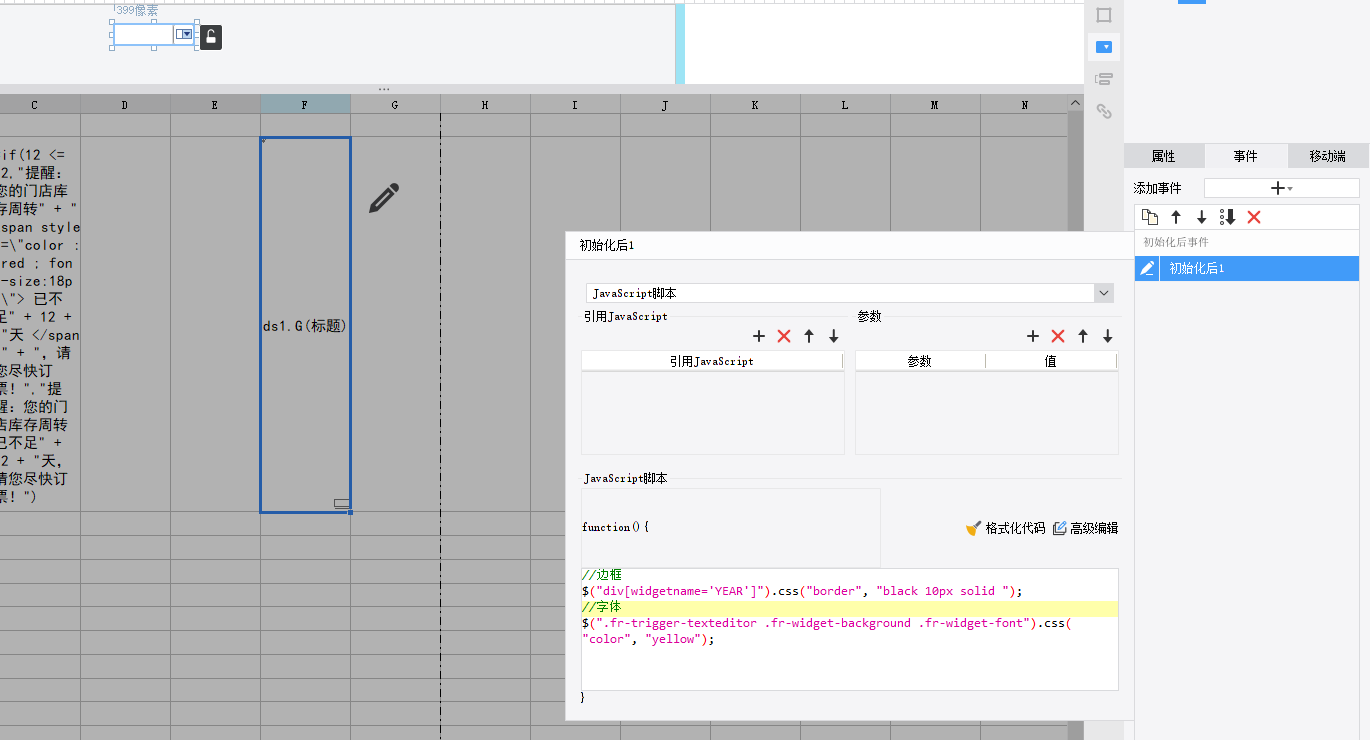Expand the collapsed pane via the ellipsis handle
The height and width of the screenshot is (740, 1370).
pyautogui.click(x=384, y=89)
